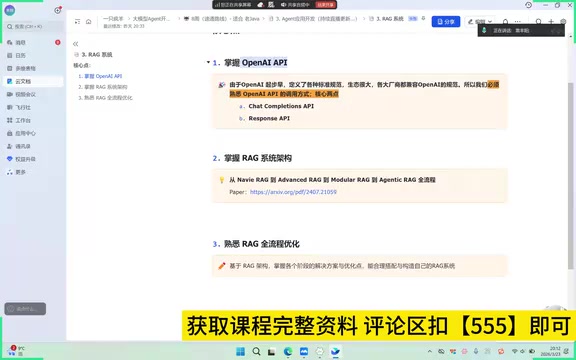Collapse the outline panel with double chevron
The image size is (576, 360).
pos(76,44)
